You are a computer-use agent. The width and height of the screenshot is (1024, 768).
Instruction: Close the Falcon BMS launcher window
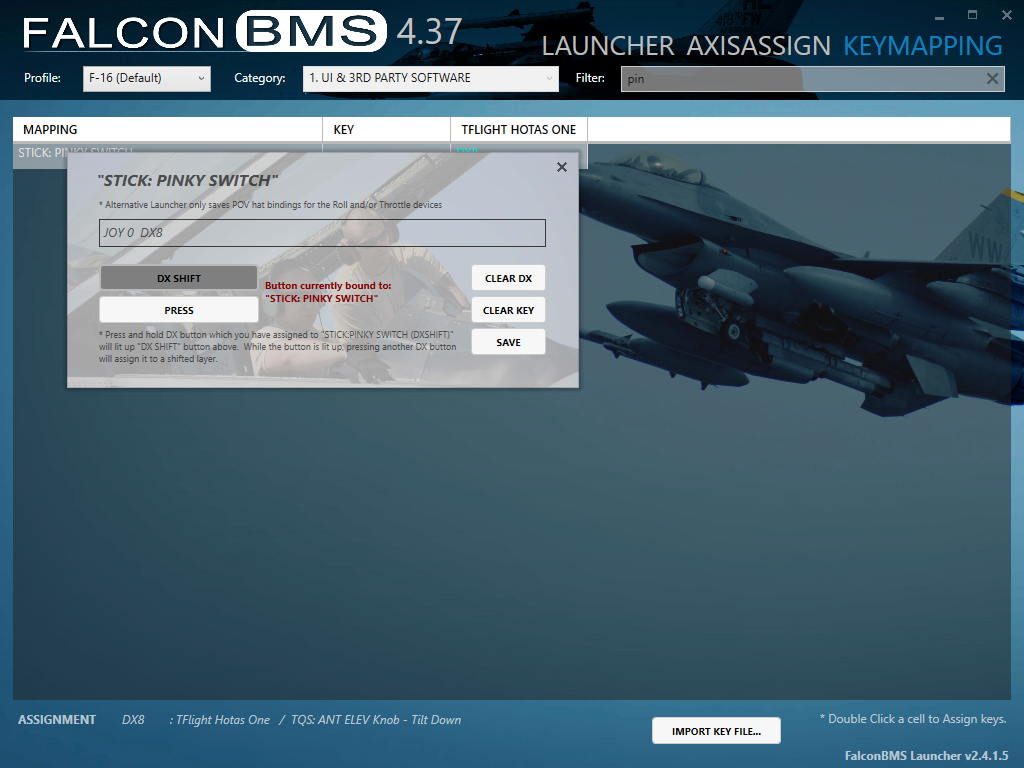pos(1006,15)
